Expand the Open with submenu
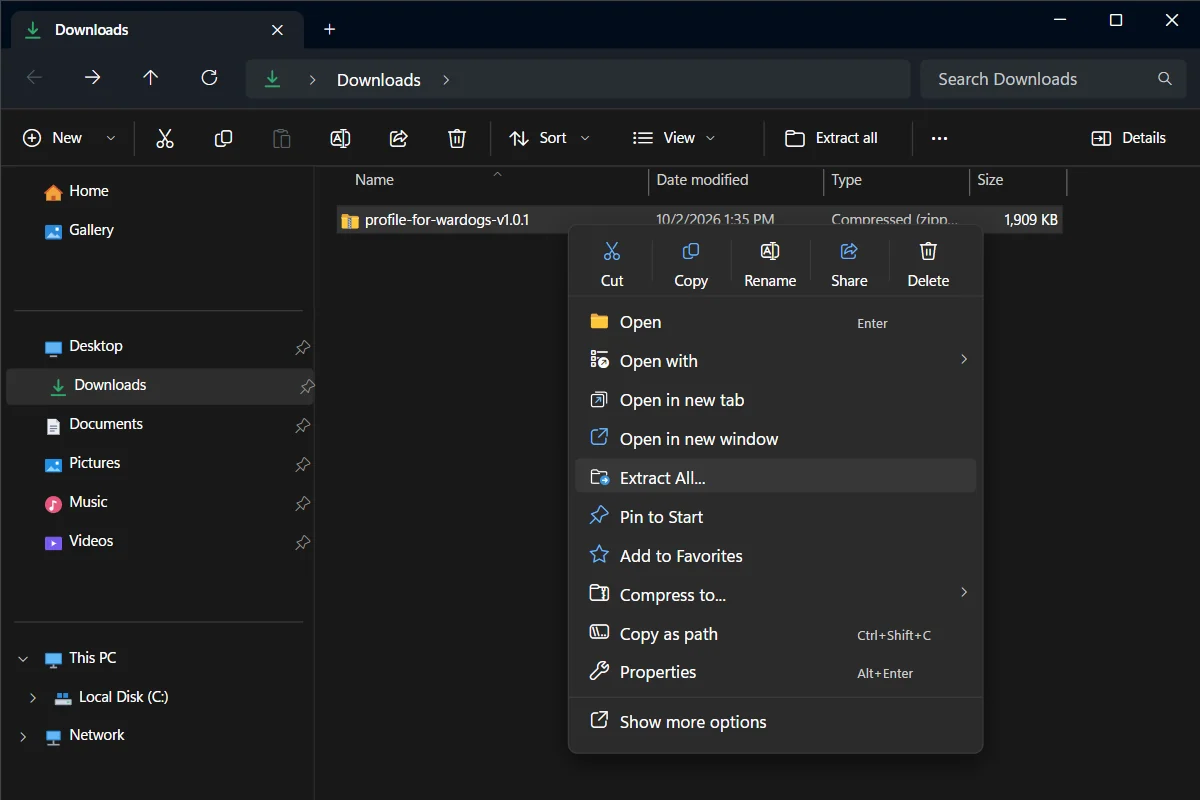This screenshot has height=800, width=1200. pos(964,359)
